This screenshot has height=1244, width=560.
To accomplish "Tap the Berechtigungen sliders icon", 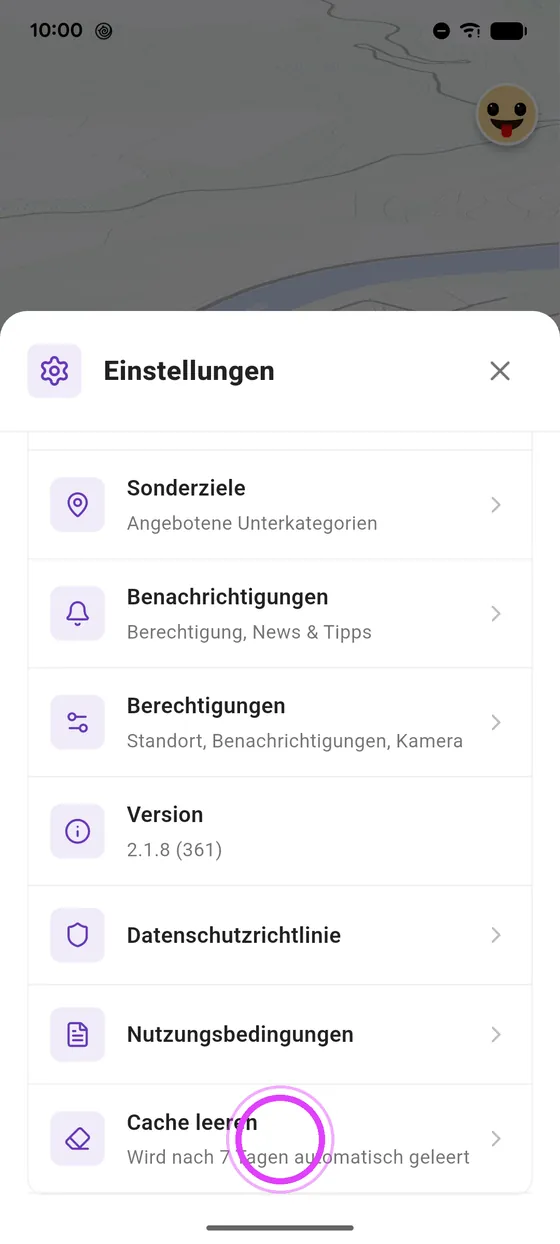I will 77,723.
